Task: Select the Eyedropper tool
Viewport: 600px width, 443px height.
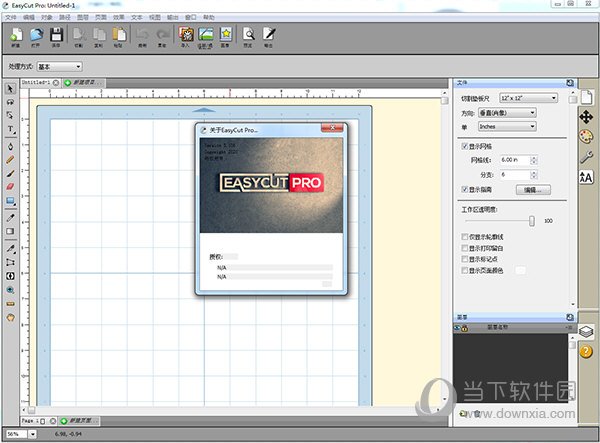Action: [x=10, y=218]
